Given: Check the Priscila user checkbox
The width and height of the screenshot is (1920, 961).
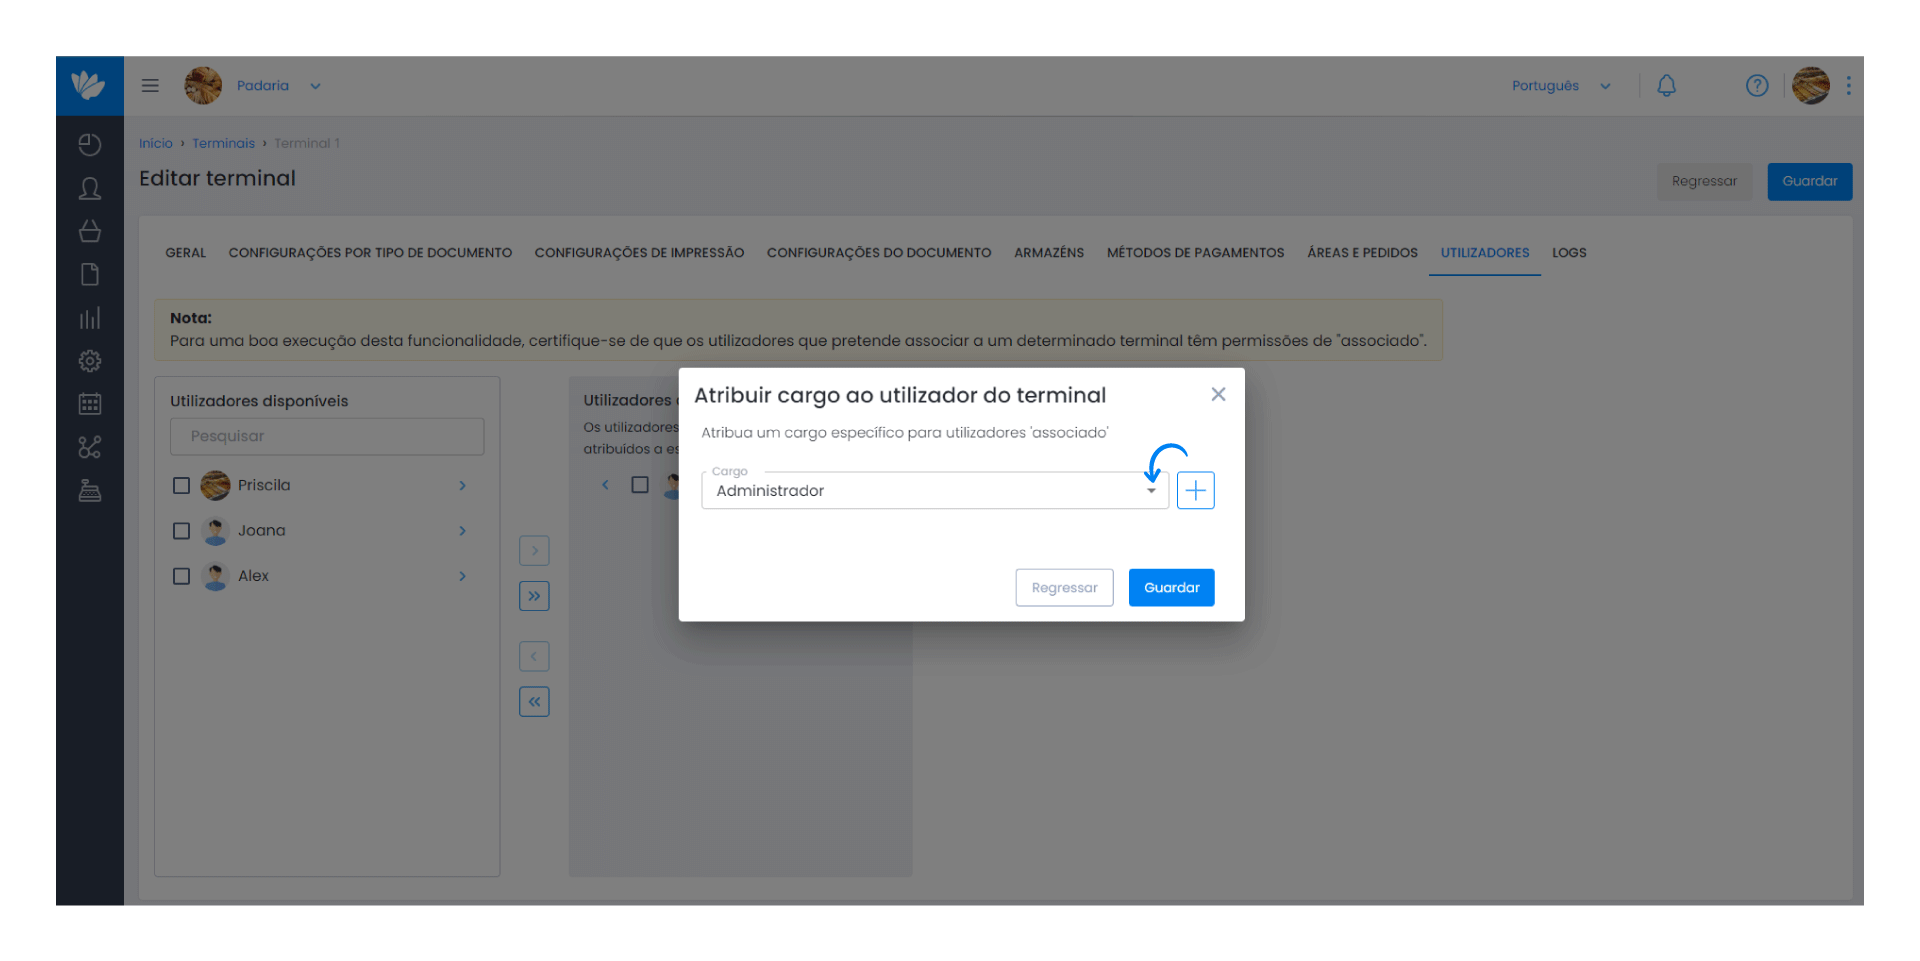Looking at the screenshot, I should click(x=181, y=486).
